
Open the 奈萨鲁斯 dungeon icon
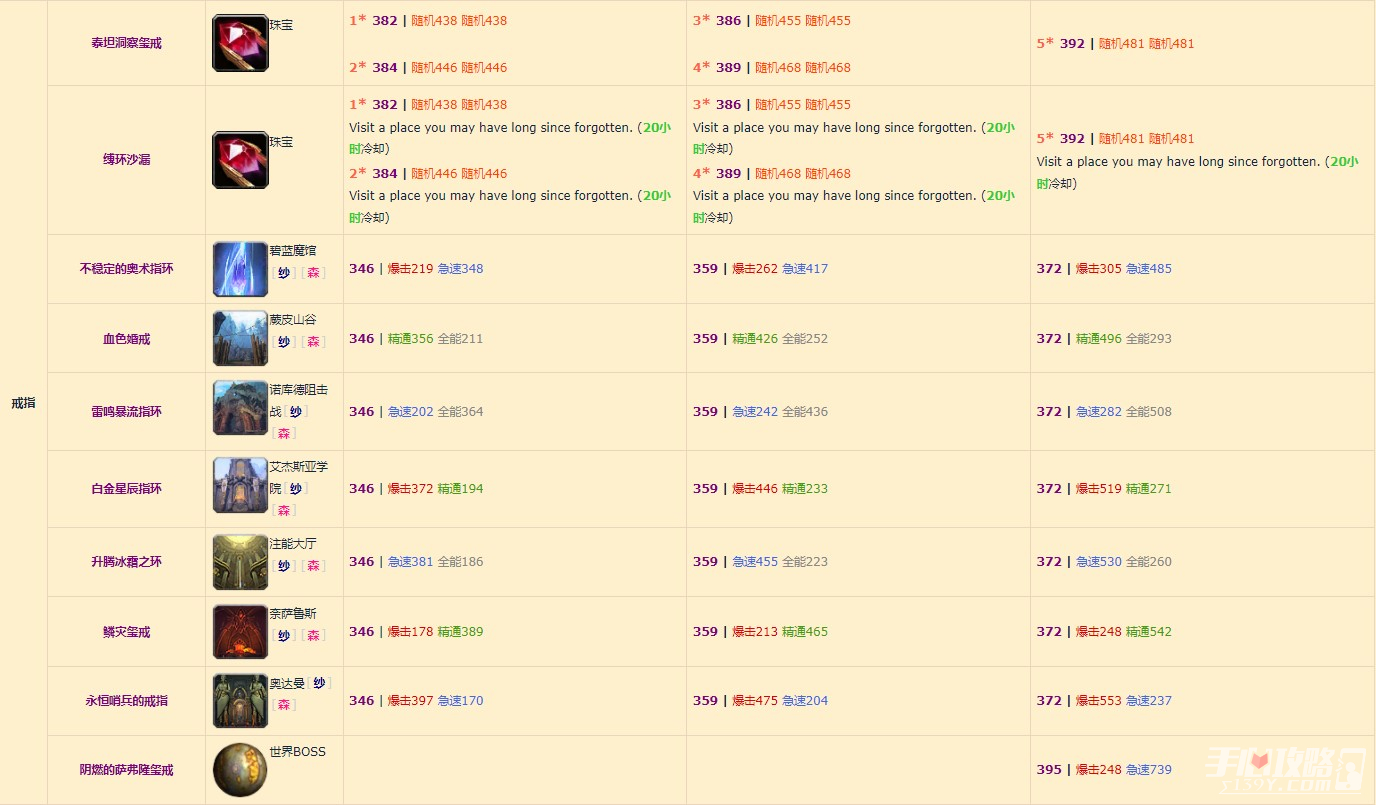pyautogui.click(x=240, y=631)
